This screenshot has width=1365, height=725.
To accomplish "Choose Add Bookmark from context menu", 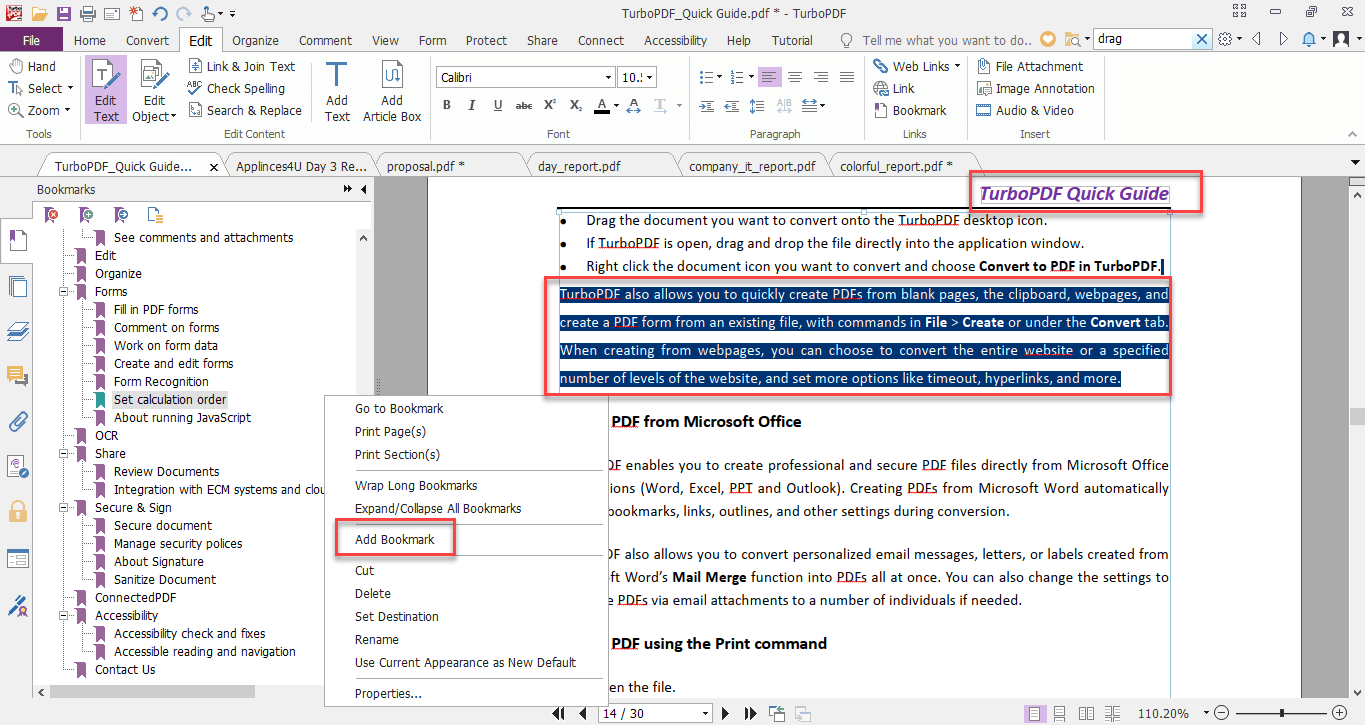I will pyautogui.click(x=394, y=539).
